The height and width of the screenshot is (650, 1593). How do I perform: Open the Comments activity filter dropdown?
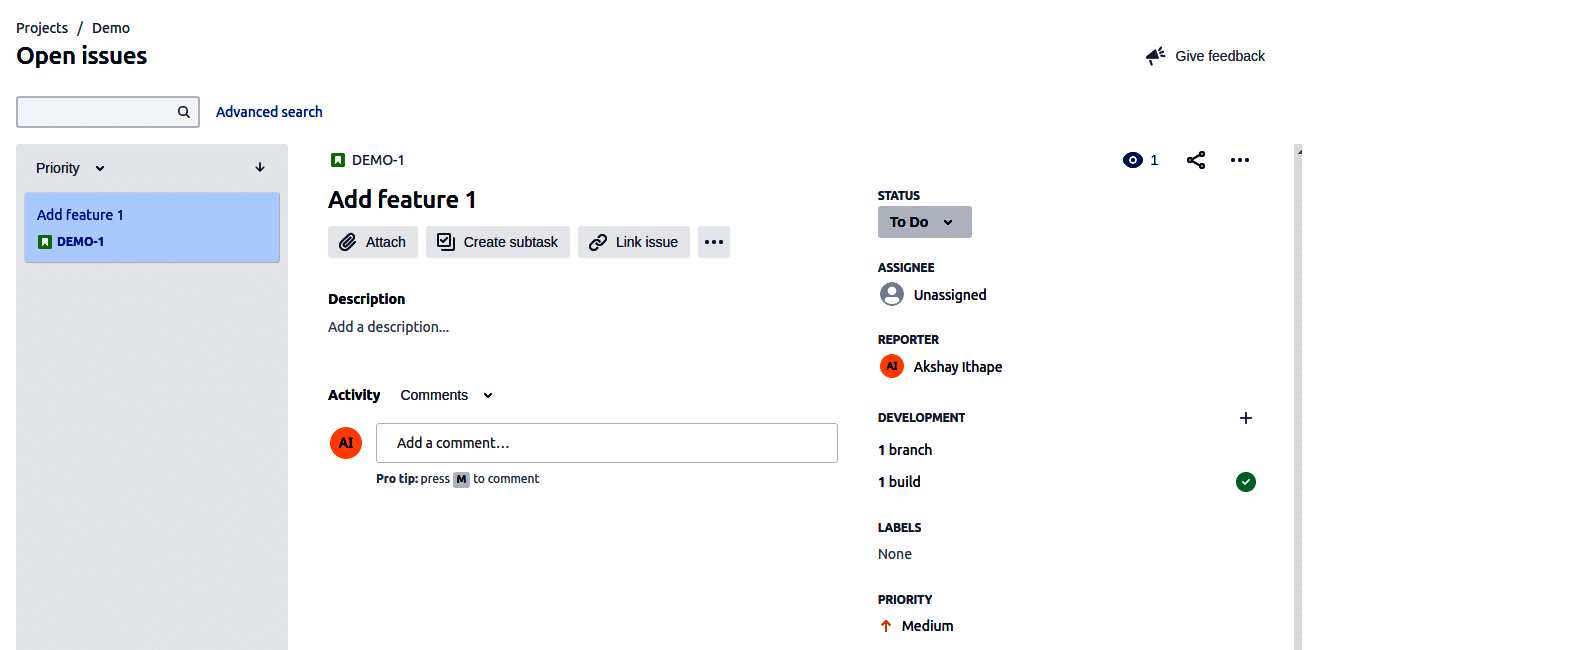point(446,395)
